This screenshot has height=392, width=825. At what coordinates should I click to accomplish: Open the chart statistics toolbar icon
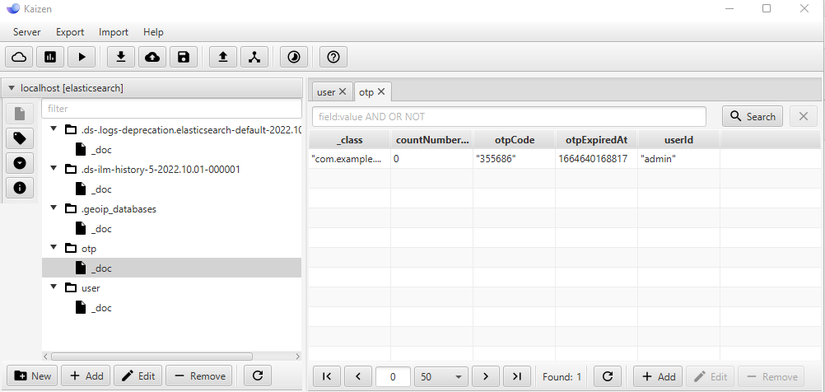point(50,57)
